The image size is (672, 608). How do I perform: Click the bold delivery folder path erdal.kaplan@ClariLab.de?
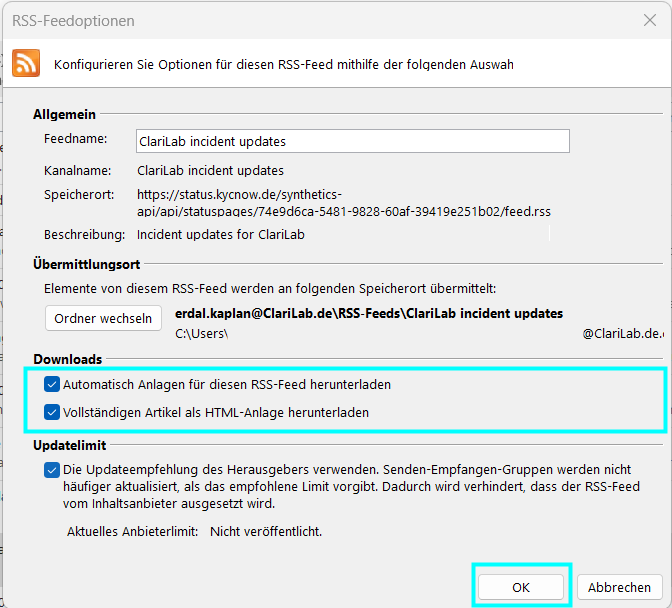coord(369,314)
